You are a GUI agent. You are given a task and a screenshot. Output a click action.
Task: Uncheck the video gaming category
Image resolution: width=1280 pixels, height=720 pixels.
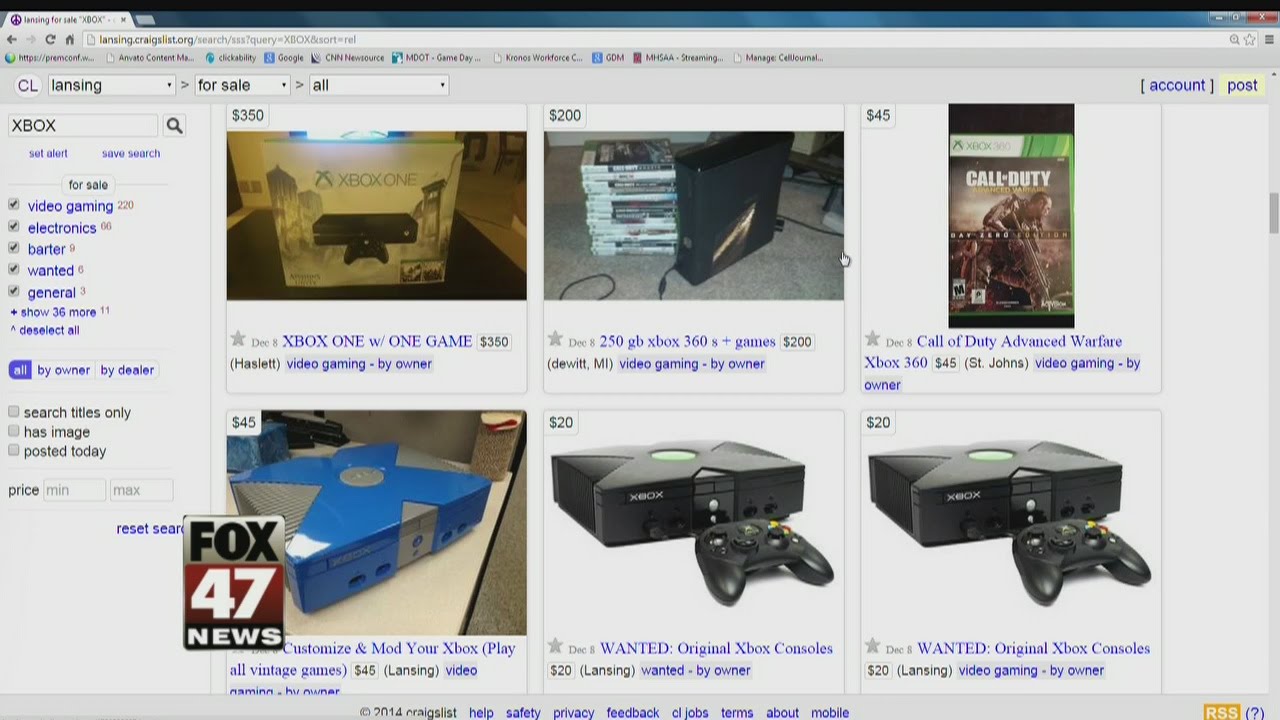tap(14, 204)
